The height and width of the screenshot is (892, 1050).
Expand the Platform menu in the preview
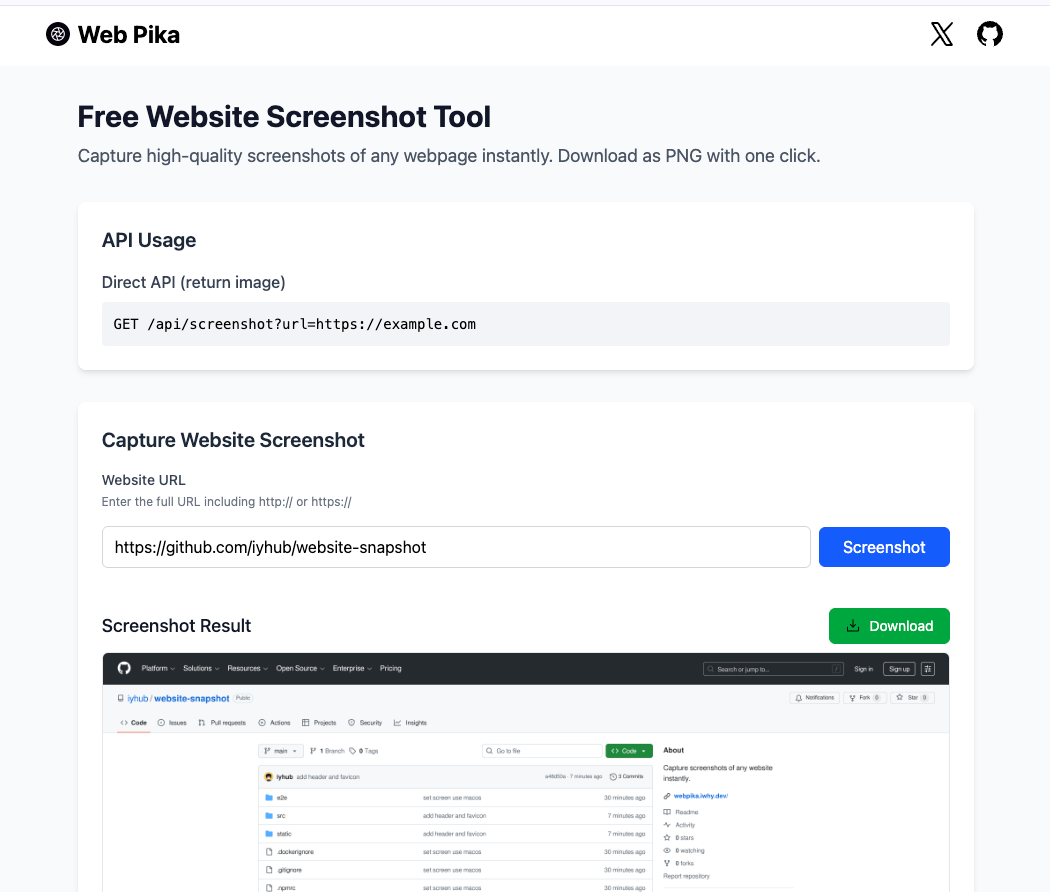pyautogui.click(x=157, y=668)
